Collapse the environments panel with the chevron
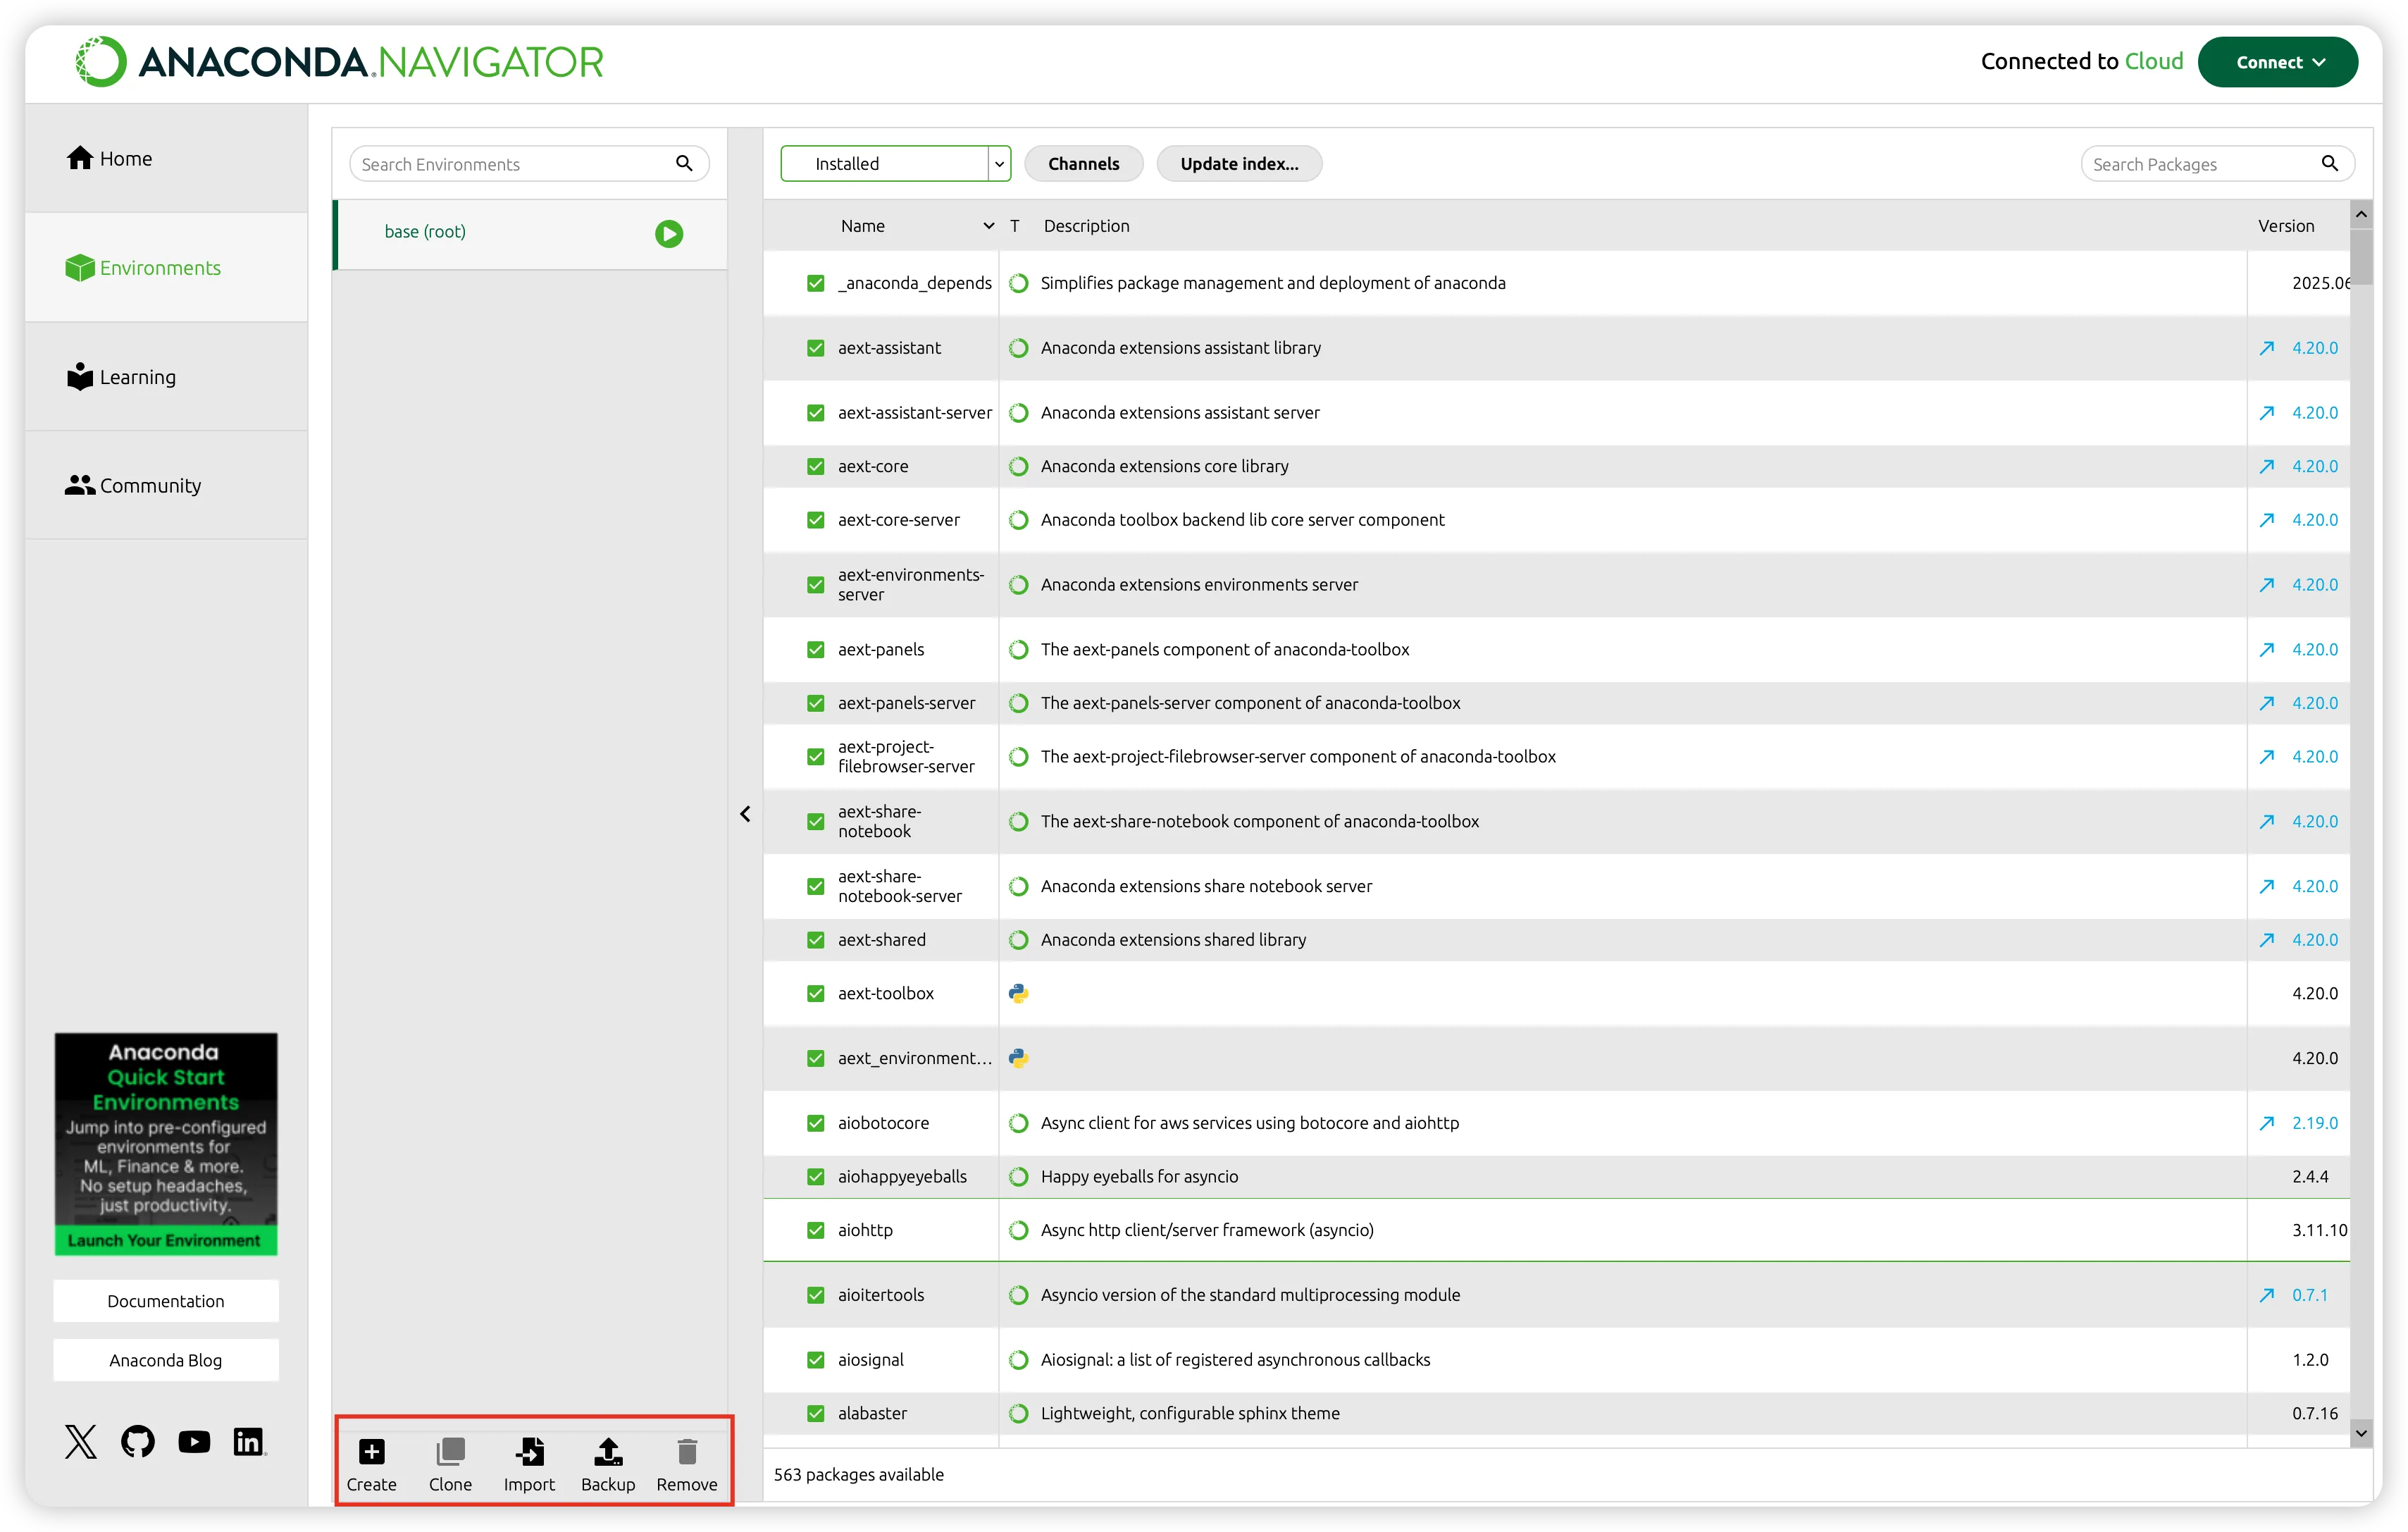This screenshot has width=2408, height=1532. tap(745, 814)
